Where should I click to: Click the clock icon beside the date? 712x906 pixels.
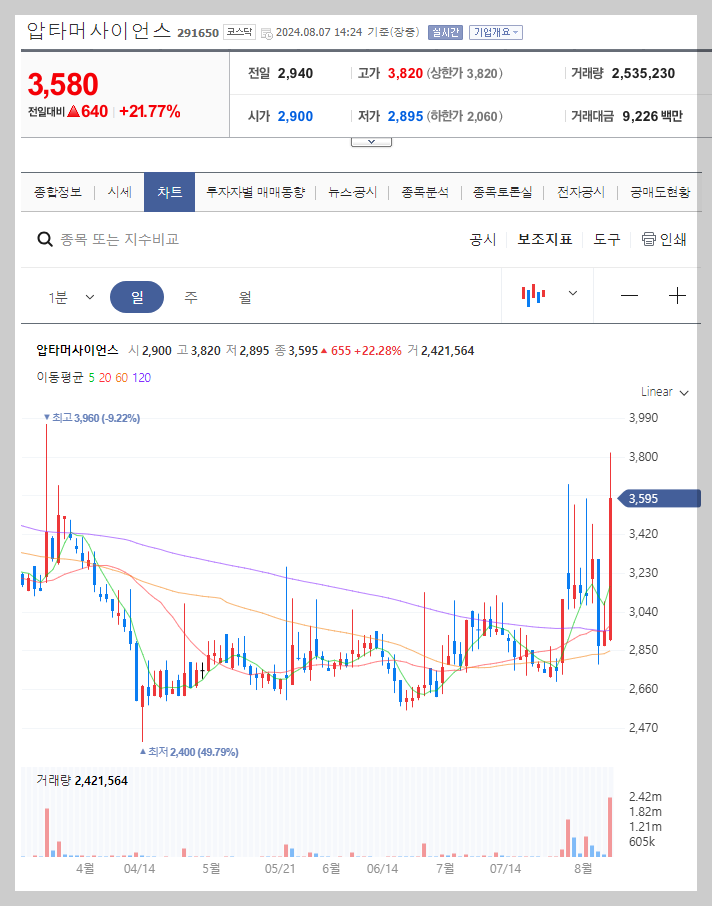tap(267, 34)
